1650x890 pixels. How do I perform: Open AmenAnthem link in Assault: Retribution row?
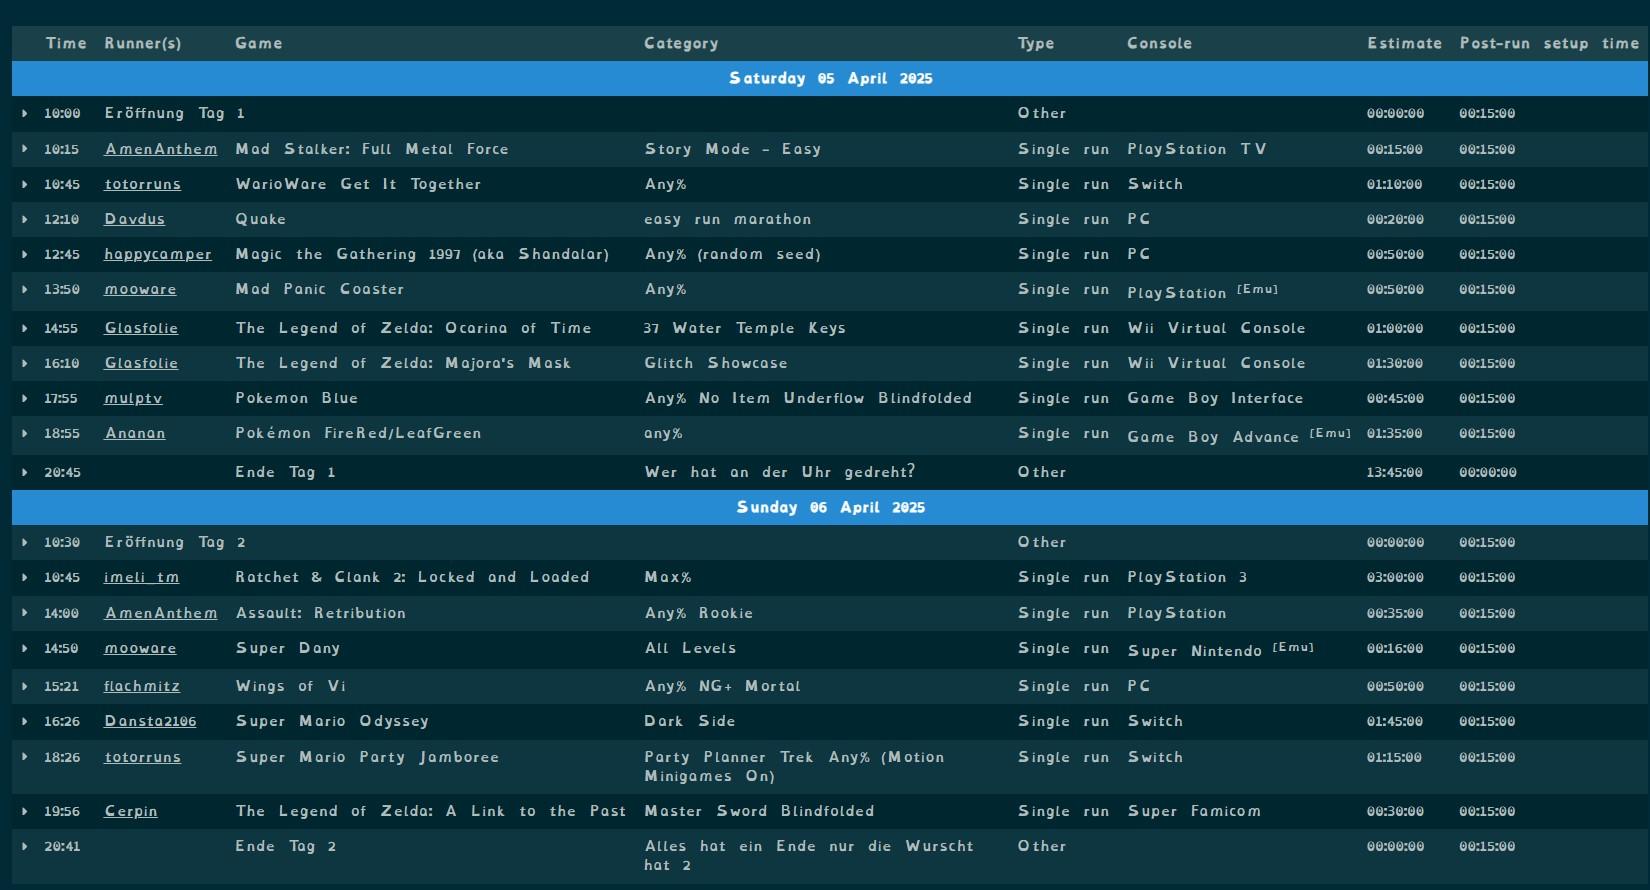point(161,613)
